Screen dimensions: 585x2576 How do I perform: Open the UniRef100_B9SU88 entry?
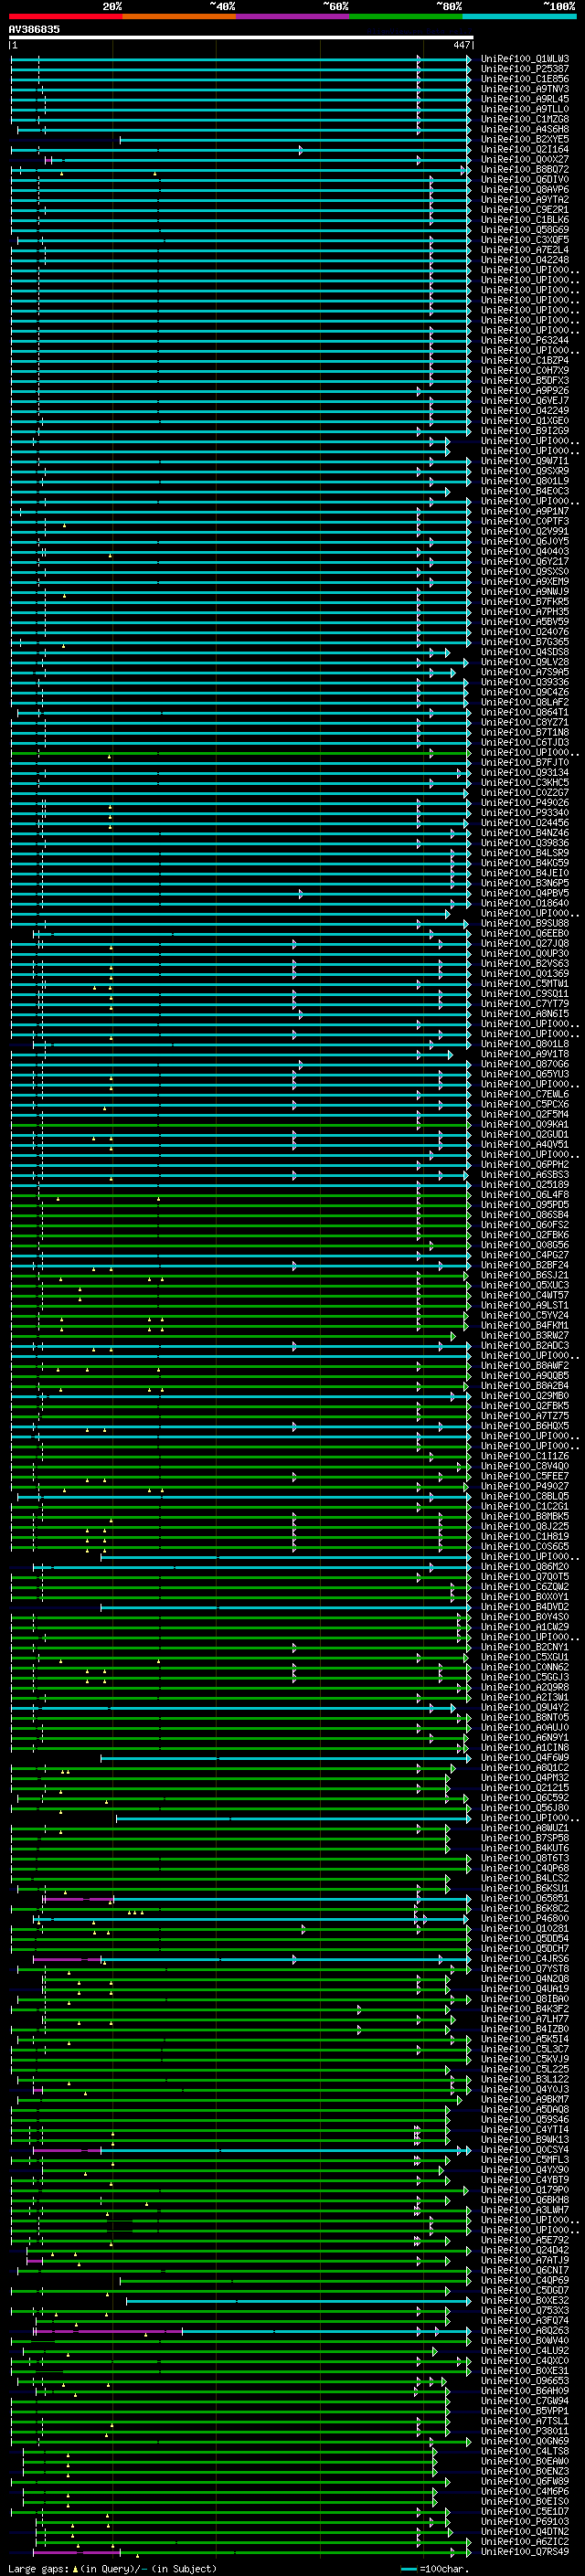pos(525,923)
